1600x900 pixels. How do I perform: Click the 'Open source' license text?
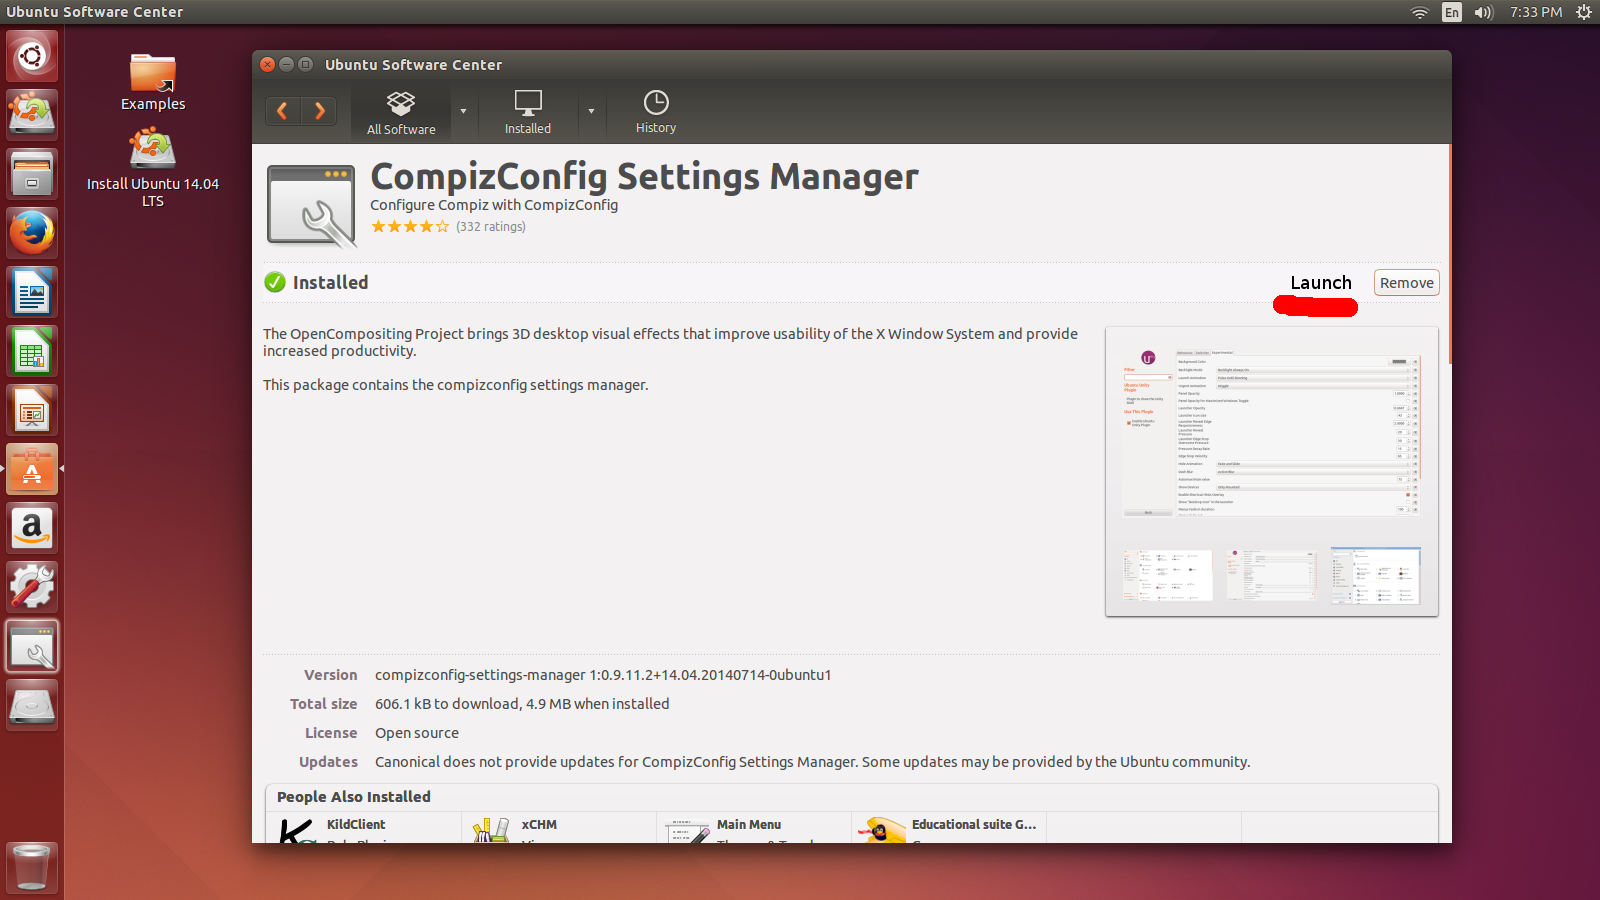pos(417,733)
